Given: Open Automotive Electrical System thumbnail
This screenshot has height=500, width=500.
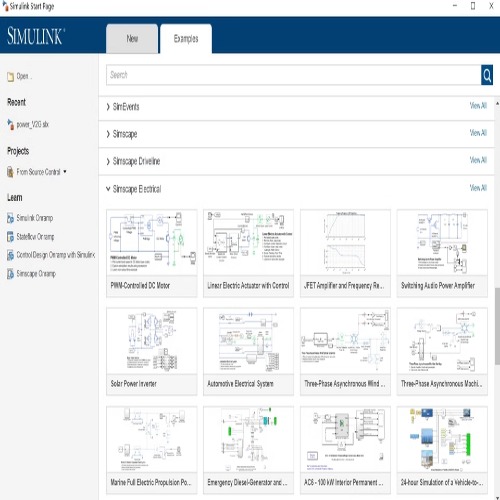Looking at the screenshot, I should pos(248,341).
